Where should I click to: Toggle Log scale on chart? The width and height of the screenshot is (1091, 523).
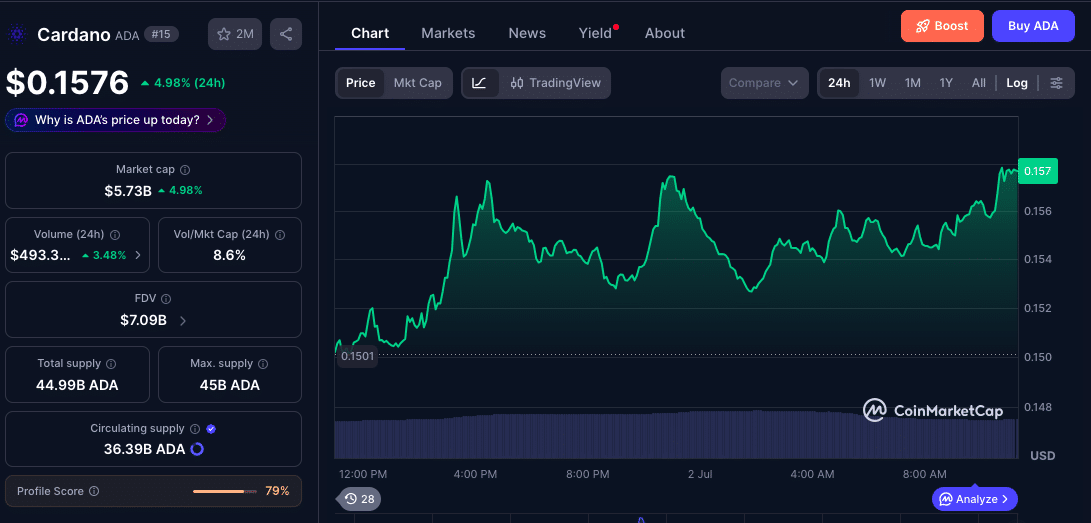tap(1017, 83)
